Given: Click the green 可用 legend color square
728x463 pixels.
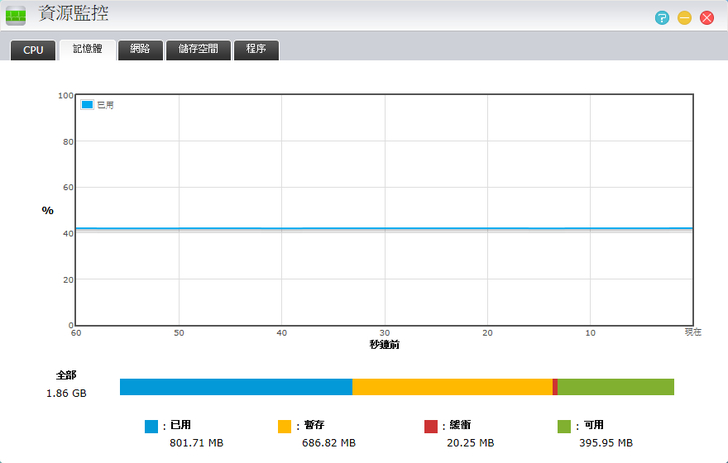Looking at the screenshot, I should point(564,426).
